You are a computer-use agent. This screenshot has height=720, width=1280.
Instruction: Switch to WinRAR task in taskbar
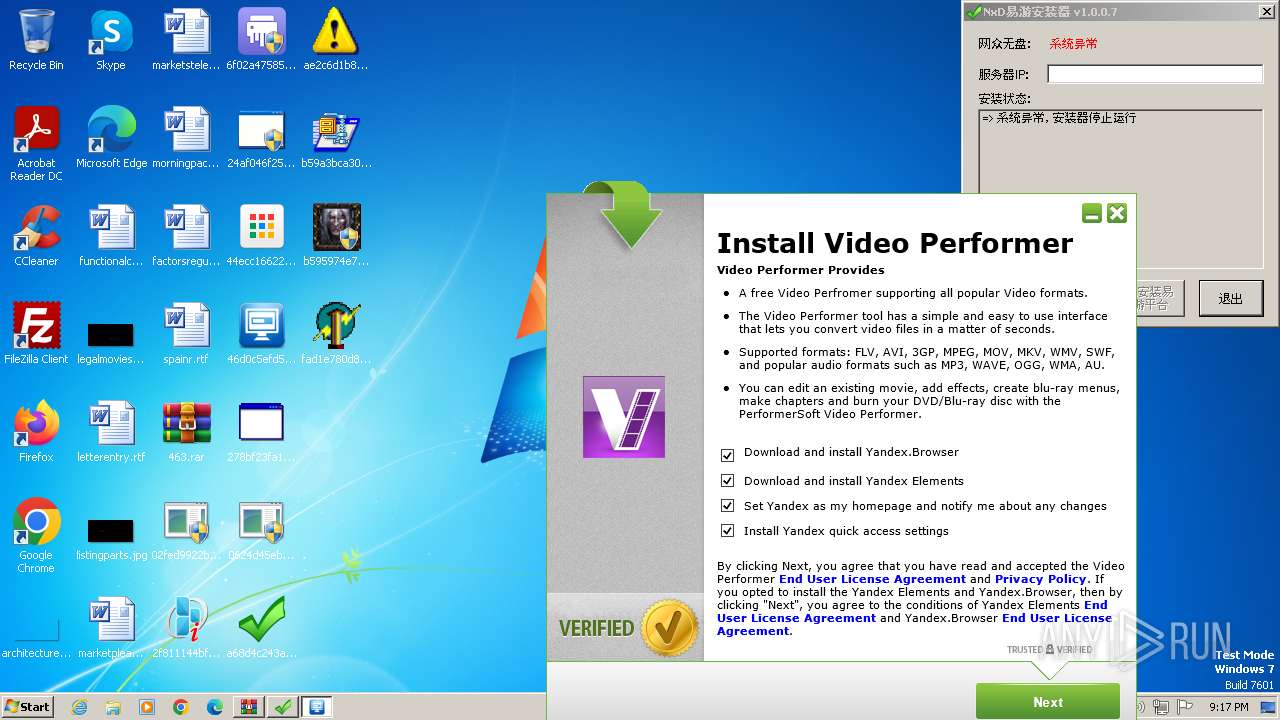pyautogui.click(x=249, y=707)
